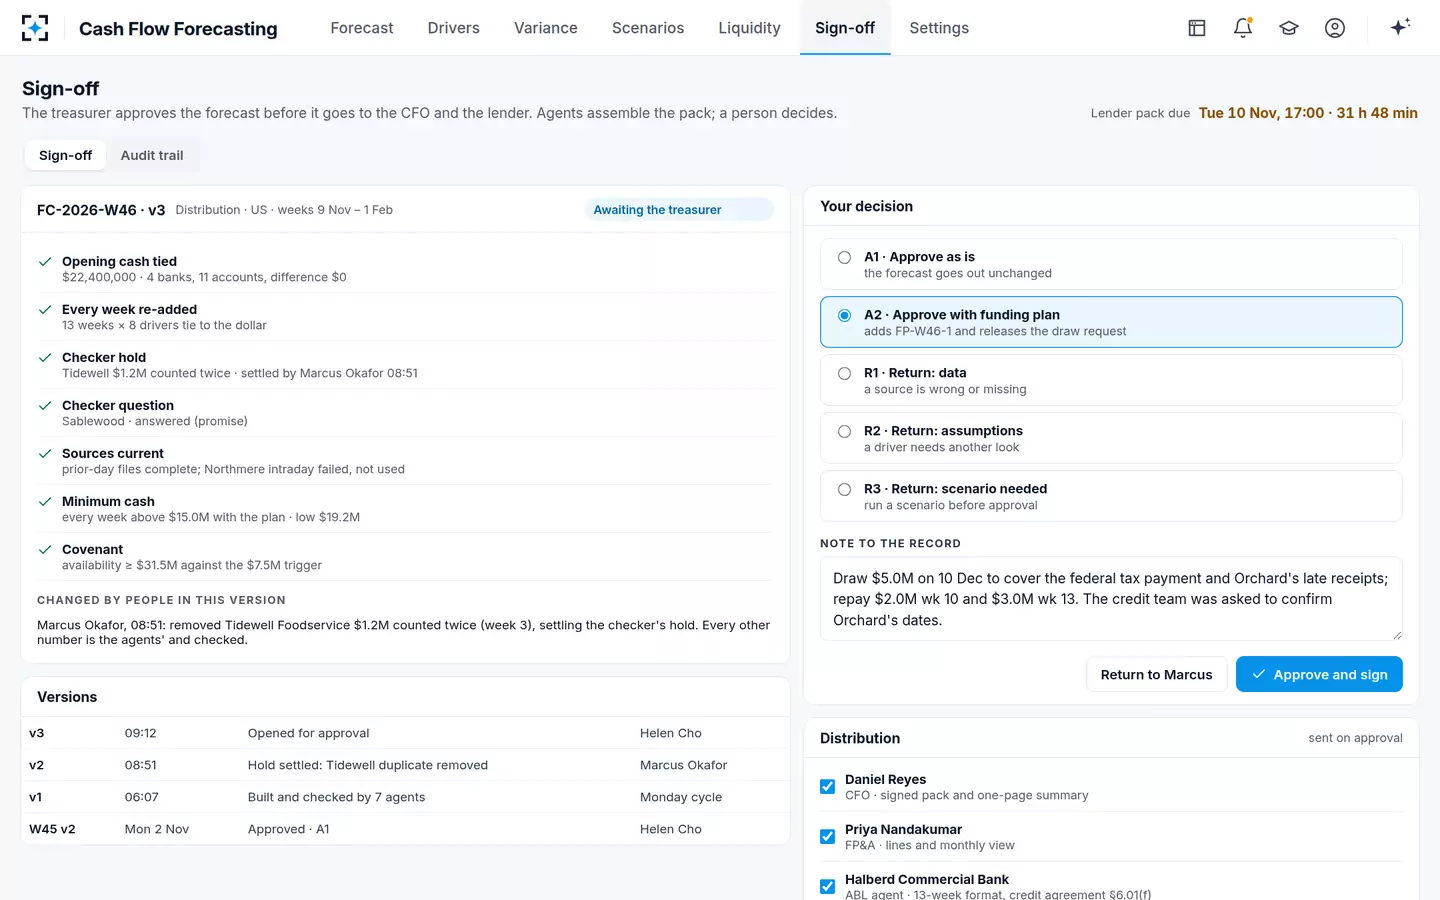Select the Sign-off subtab

click(65, 155)
